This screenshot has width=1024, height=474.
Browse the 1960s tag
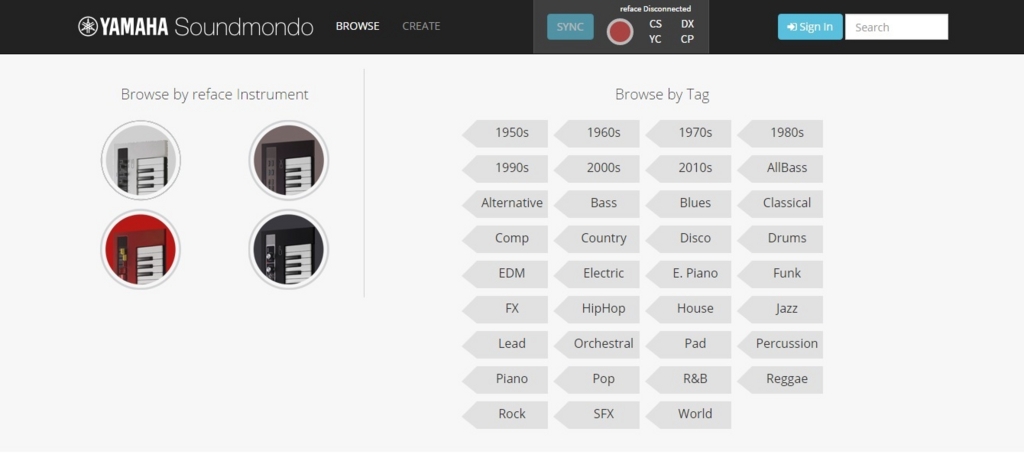coord(597,133)
